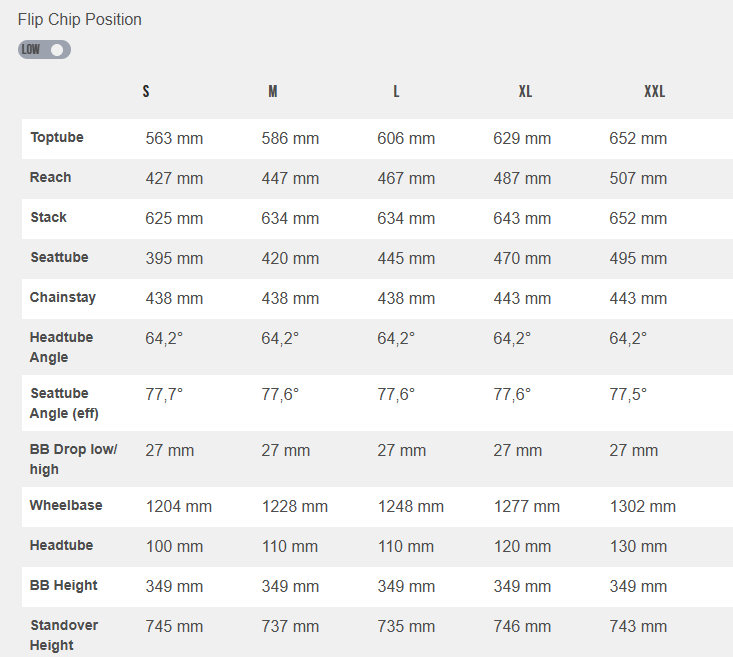This screenshot has width=733, height=657.
Task: Pick the XXL size column header
Action: tap(654, 92)
